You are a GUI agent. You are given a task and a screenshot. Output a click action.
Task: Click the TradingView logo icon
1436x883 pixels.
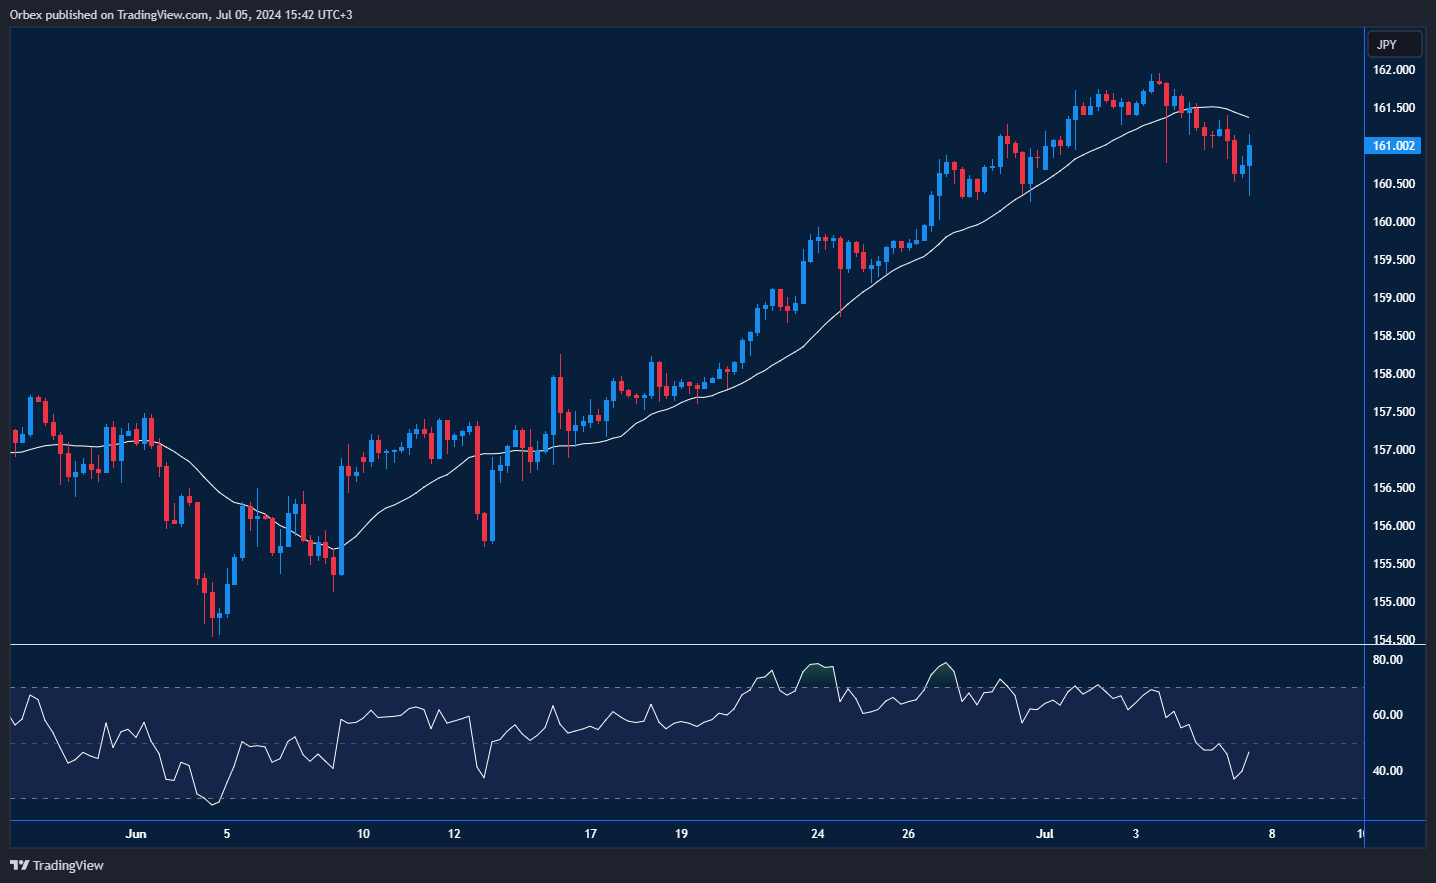click(x=19, y=865)
